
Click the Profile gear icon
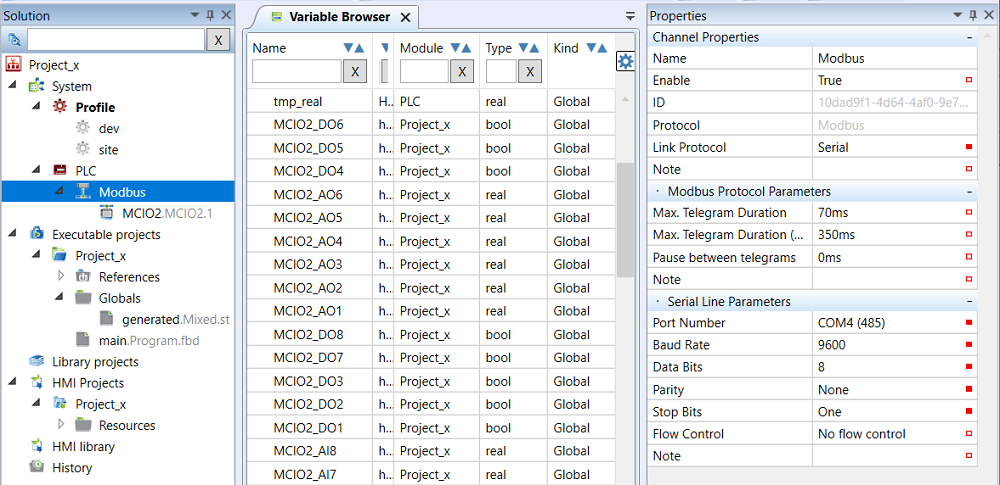[60, 107]
